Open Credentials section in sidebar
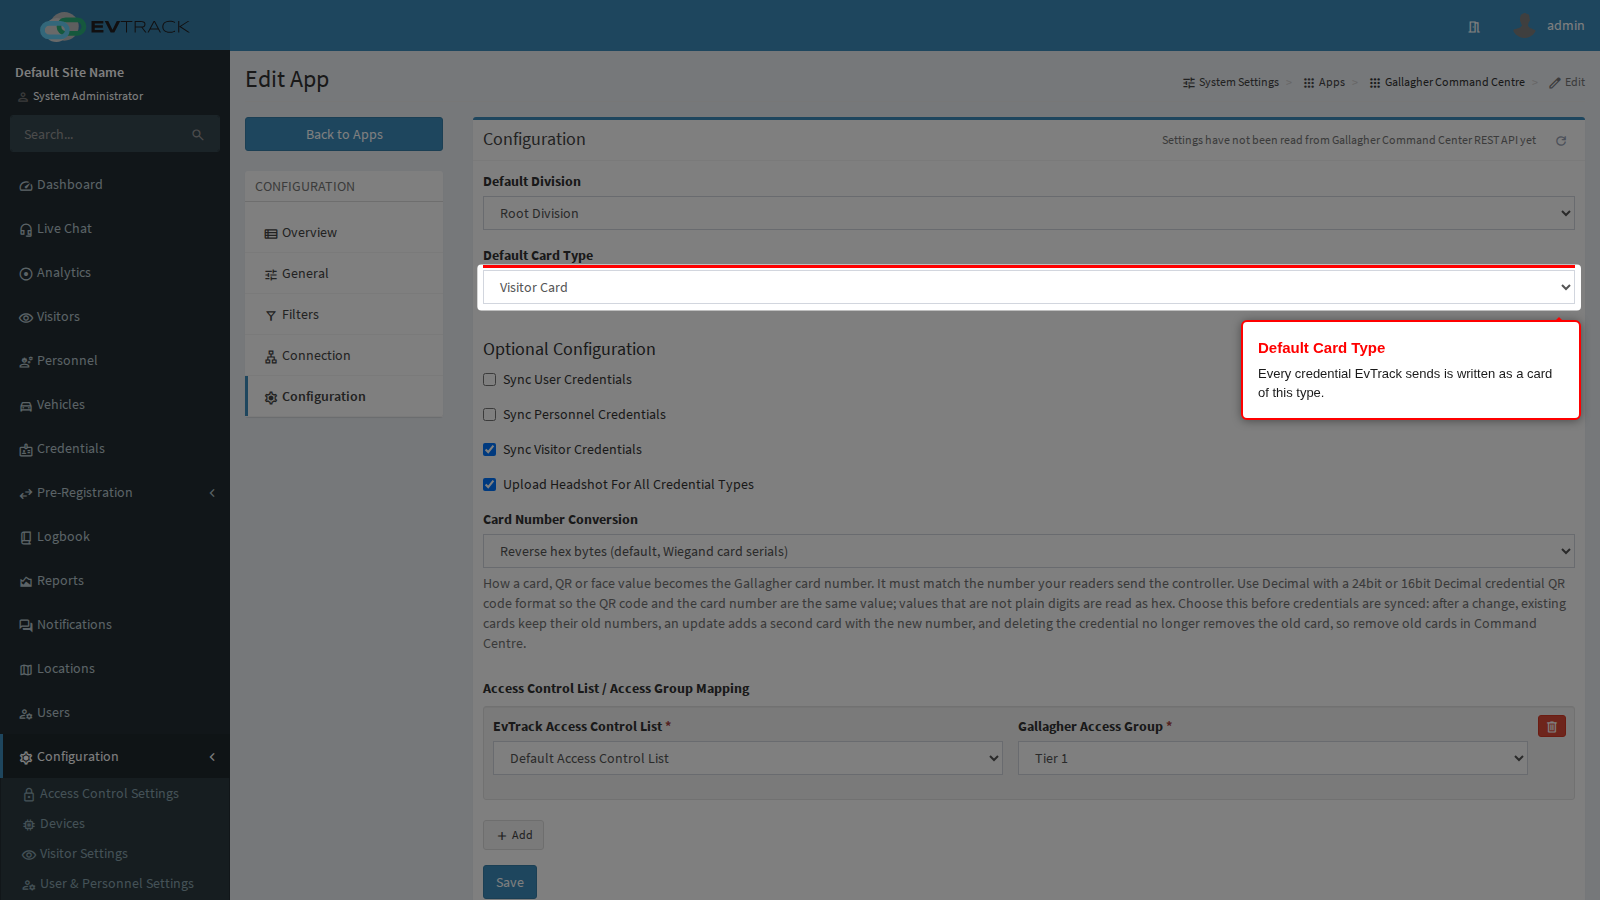The width and height of the screenshot is (1600, 900). click(x=115, y=449)
